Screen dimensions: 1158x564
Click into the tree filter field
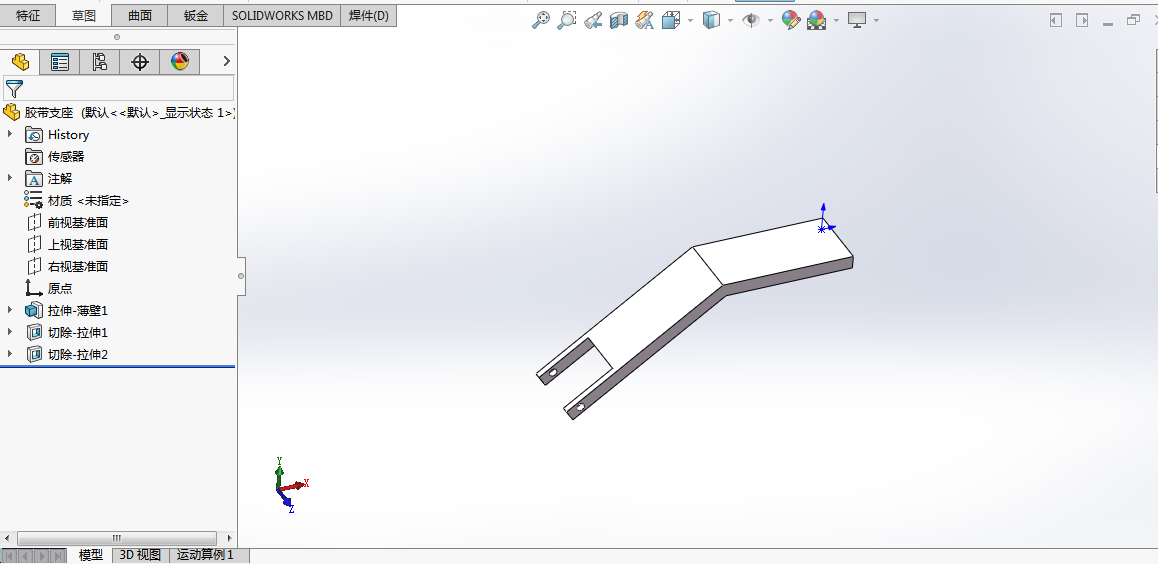(x=119, y=89)
